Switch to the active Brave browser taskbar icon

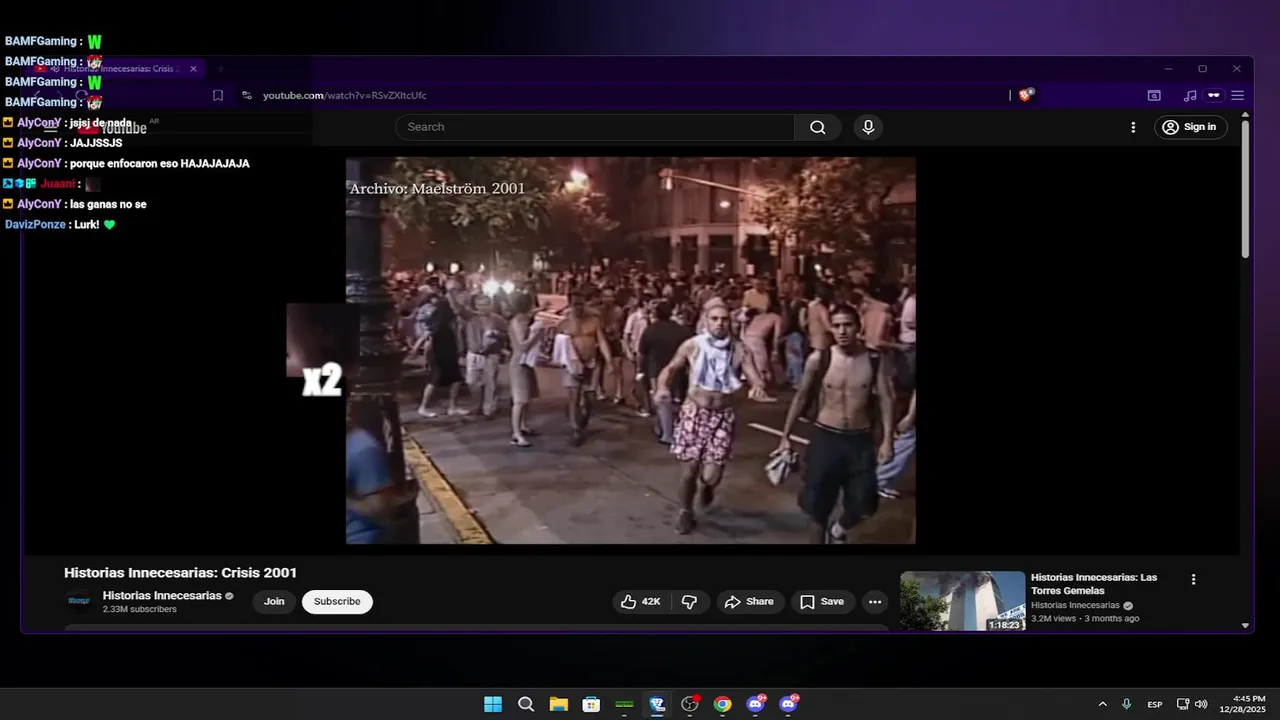(x=657, y=704)
